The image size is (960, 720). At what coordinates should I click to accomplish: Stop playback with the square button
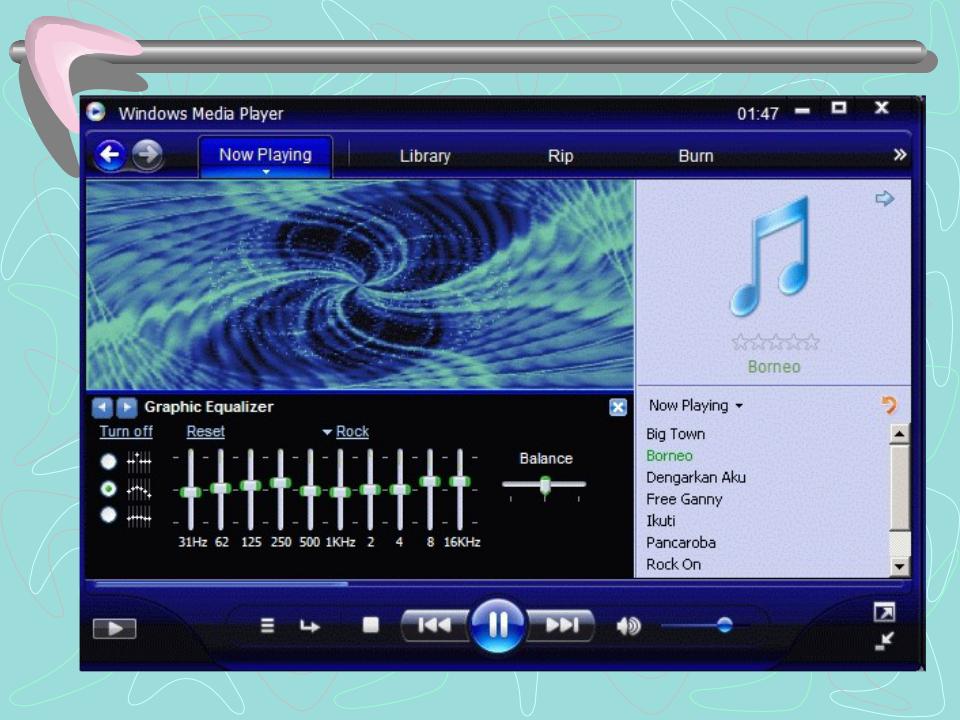(x=370, y=625)
